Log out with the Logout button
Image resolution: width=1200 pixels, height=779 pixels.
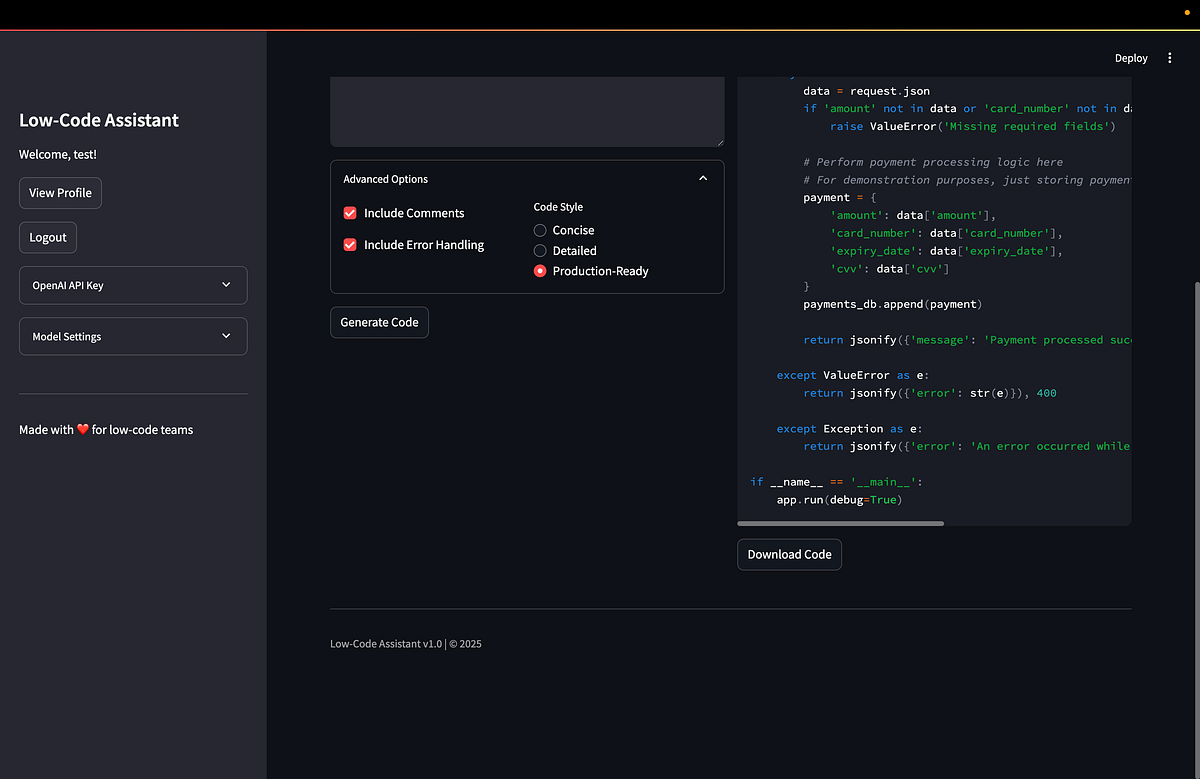pos(48,237)
